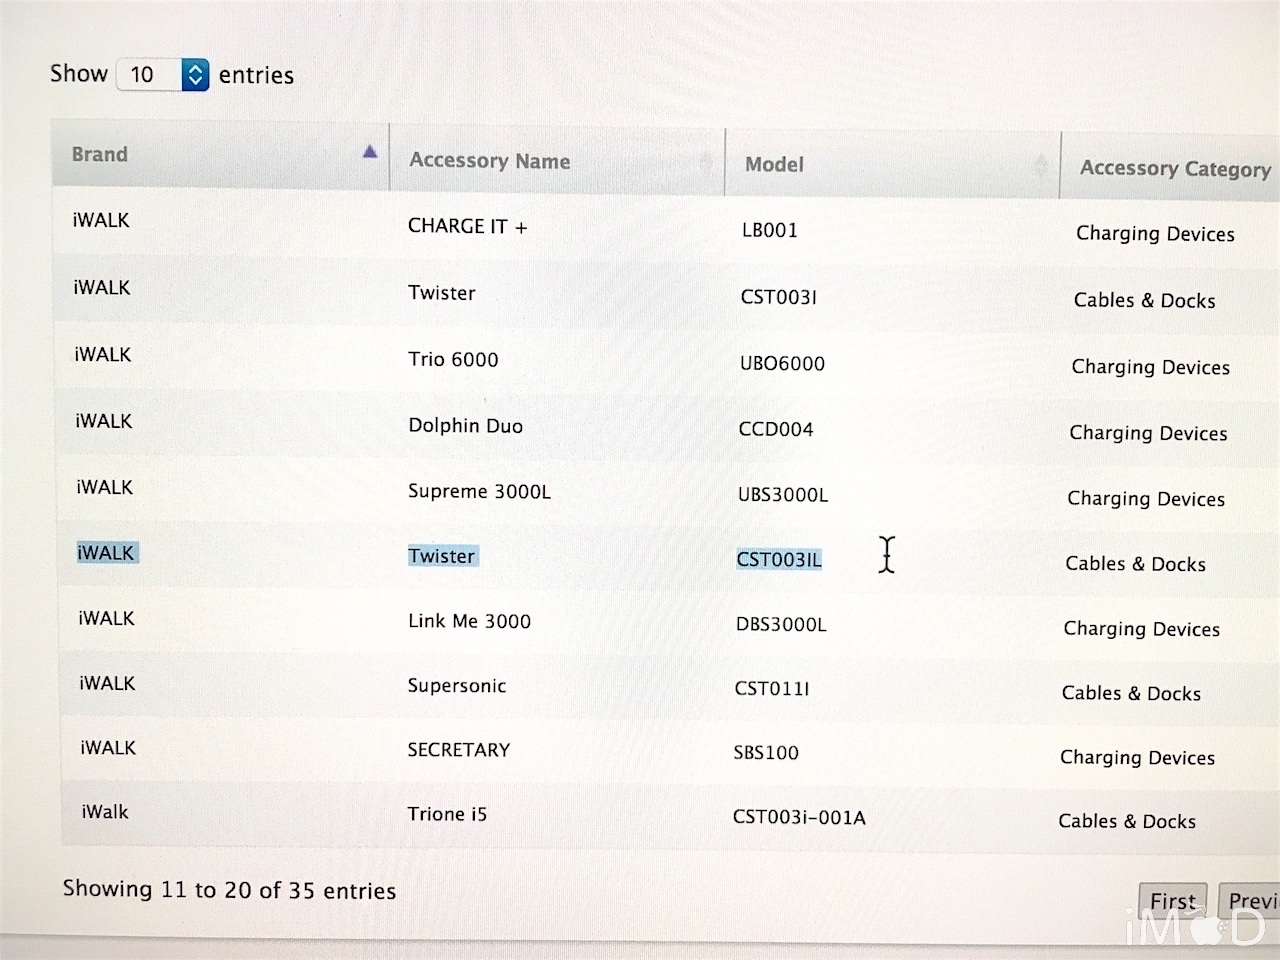
Task: Click Charging Devices in Dolphin Duo row
Action: (1148, 433)
